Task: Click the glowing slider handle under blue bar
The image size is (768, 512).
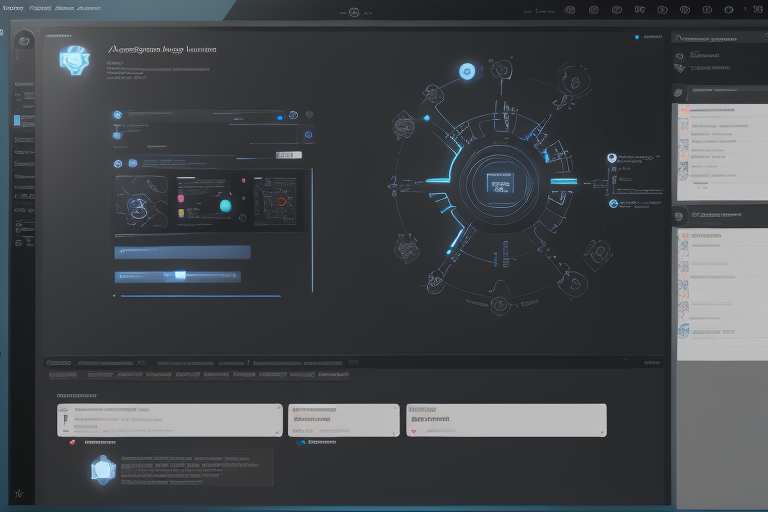Action: pyautogui.click(x=180, y=275)
